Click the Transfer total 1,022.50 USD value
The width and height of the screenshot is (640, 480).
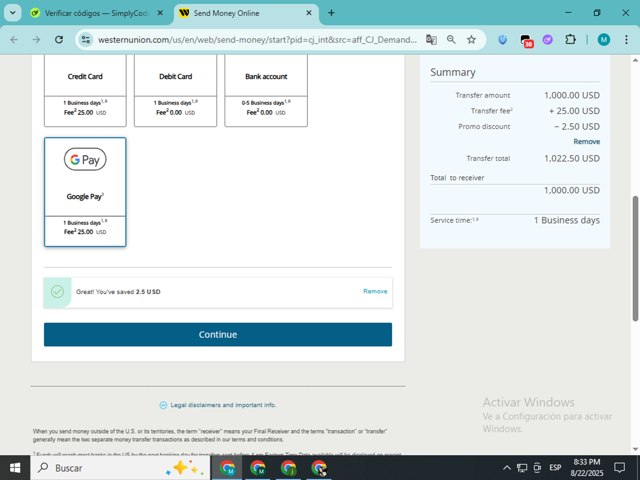click(x=572, y=158)
